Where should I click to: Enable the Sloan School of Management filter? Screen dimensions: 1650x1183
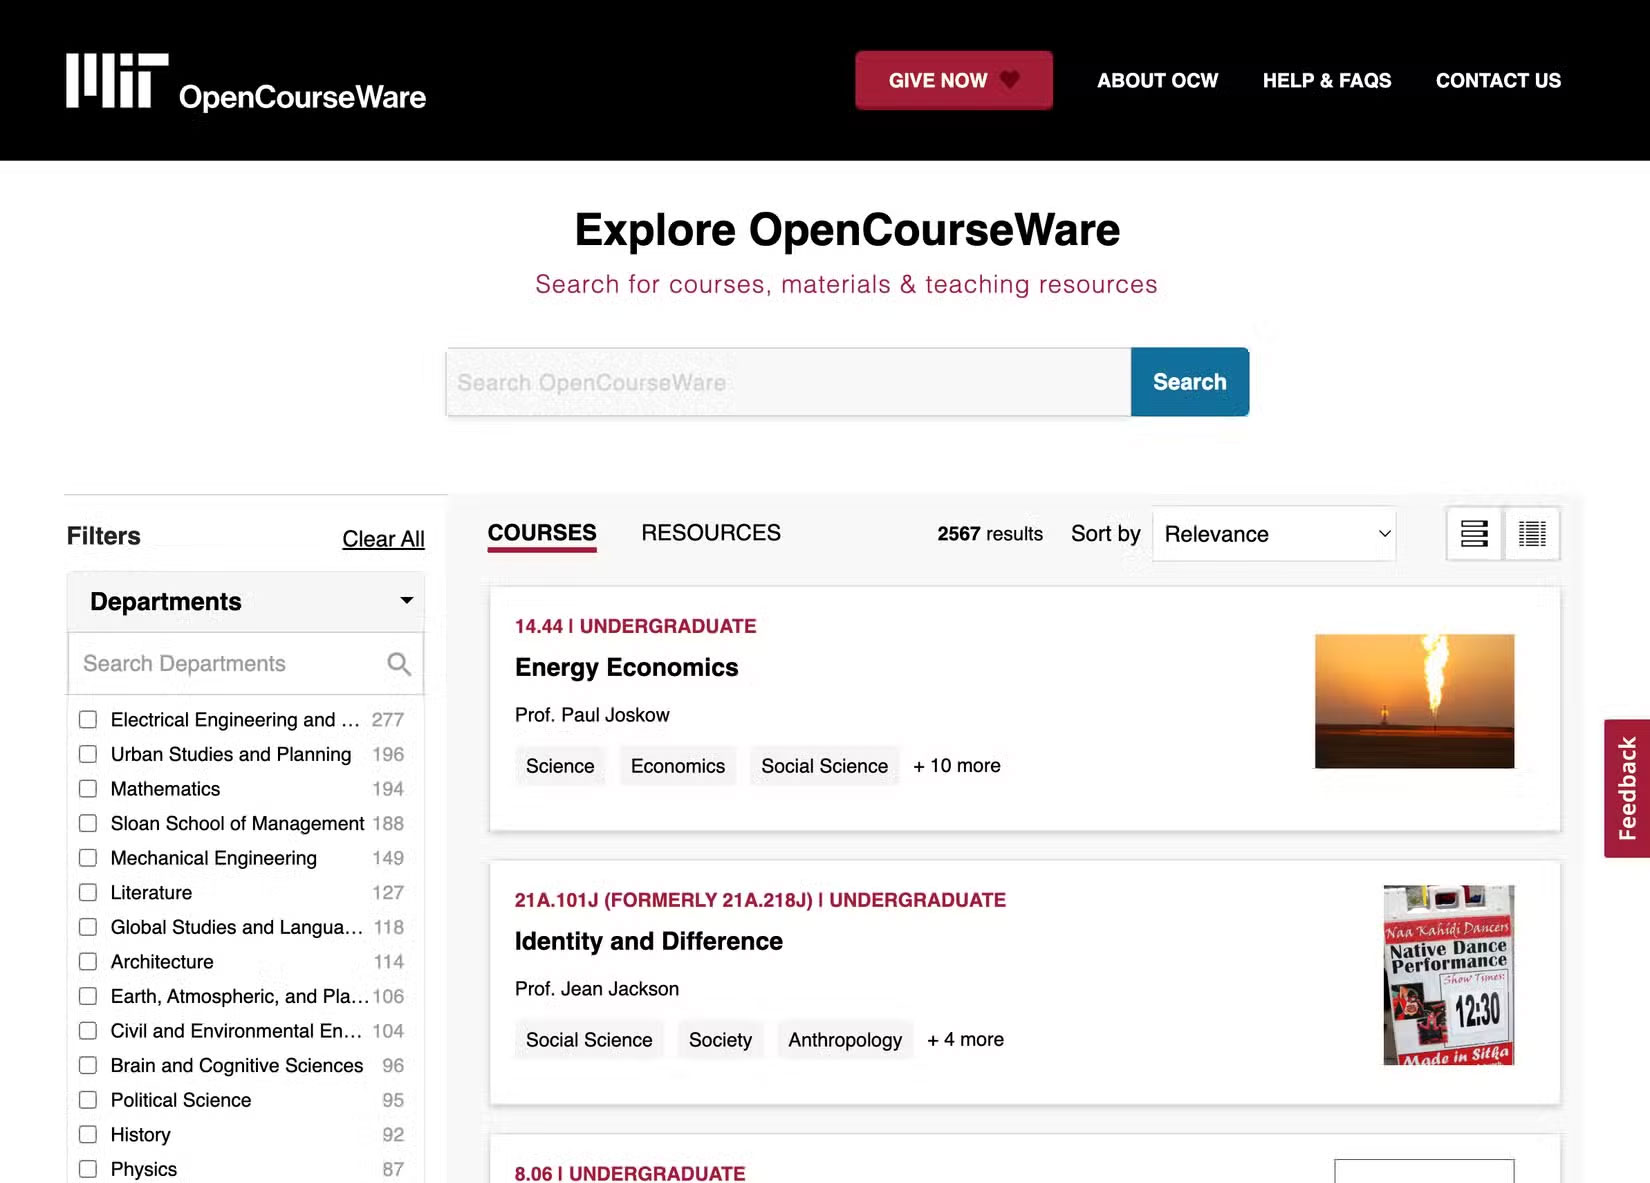88,823
